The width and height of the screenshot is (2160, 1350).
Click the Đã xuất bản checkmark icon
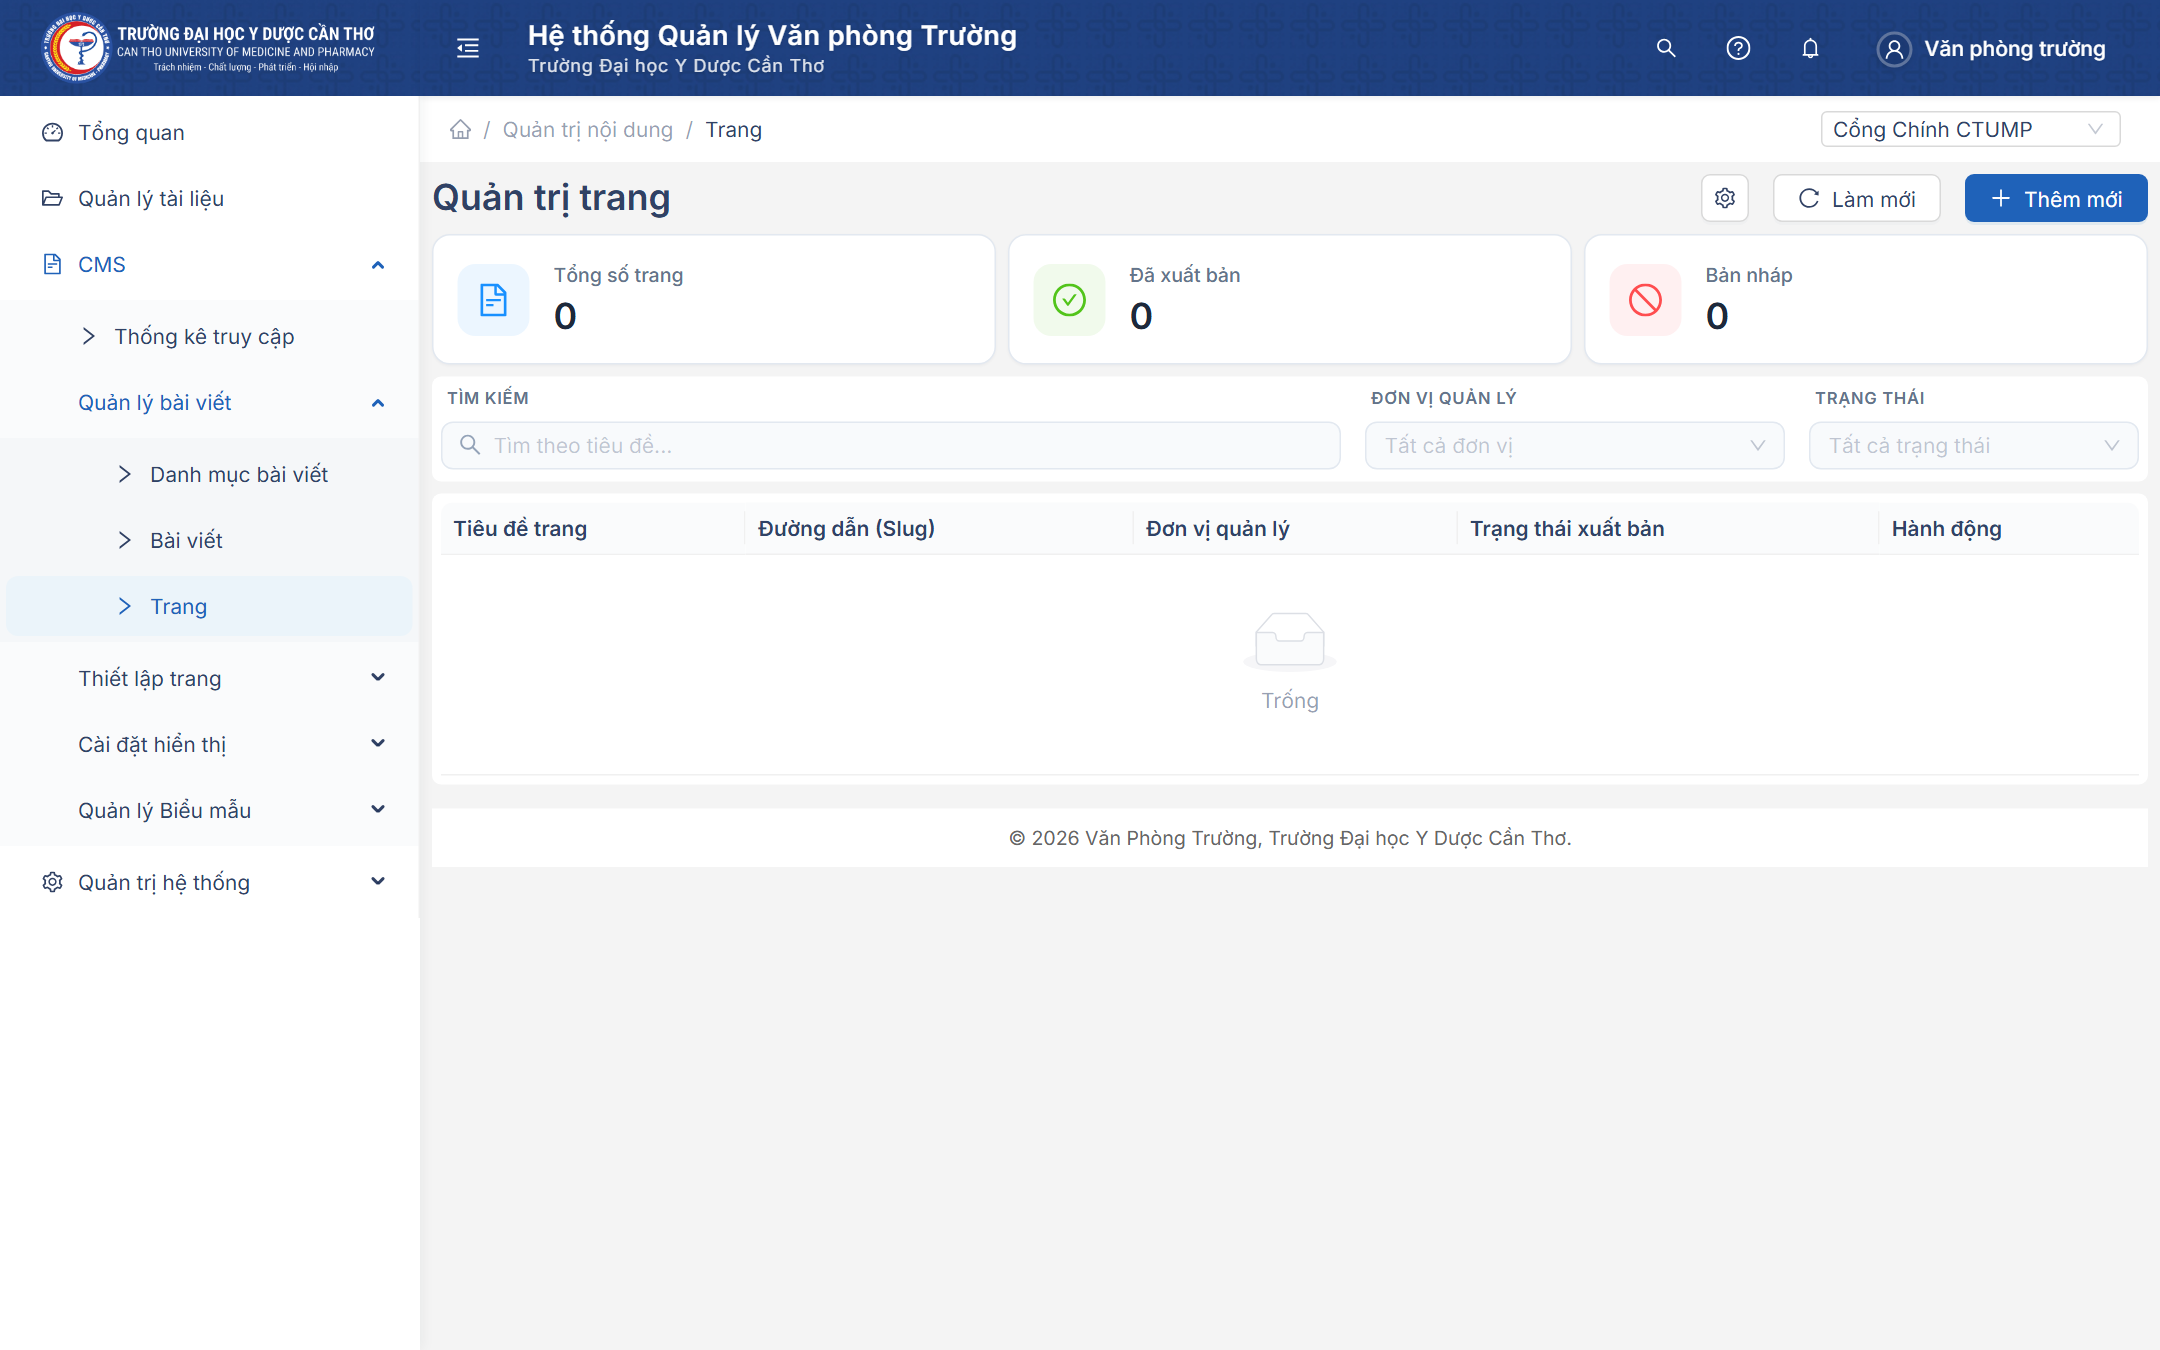click(x=1070, y=300)
